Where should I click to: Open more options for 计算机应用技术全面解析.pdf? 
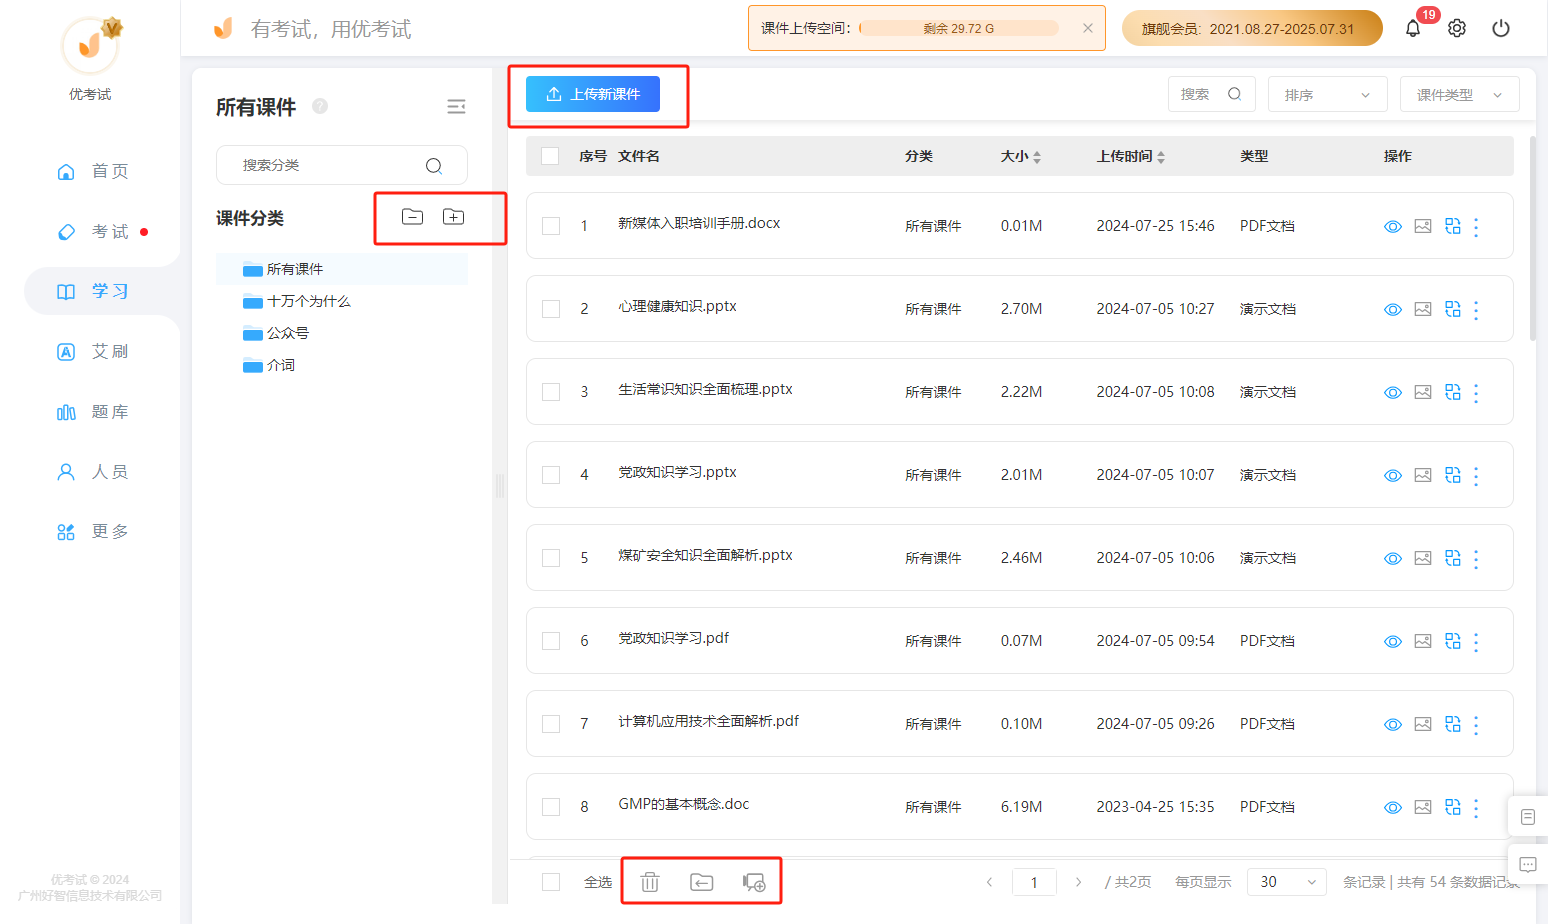tap(1476, 725)
